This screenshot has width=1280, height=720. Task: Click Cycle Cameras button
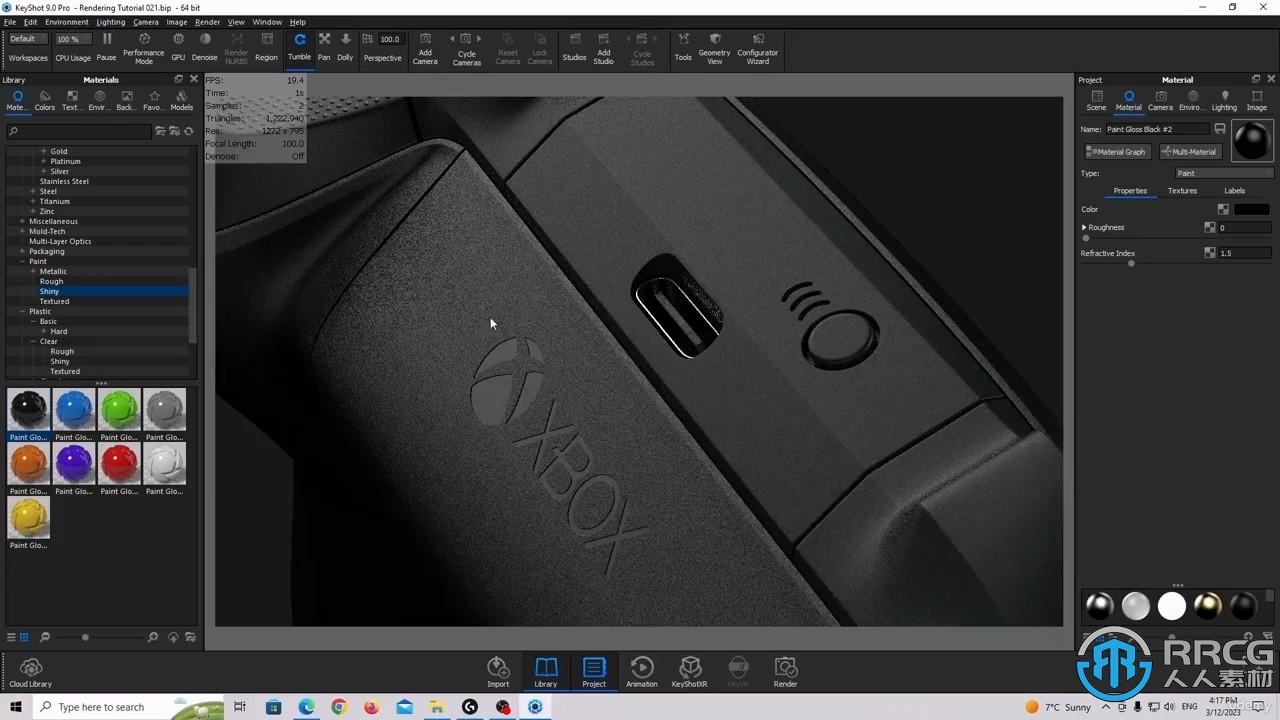click(x=466, y=47)
